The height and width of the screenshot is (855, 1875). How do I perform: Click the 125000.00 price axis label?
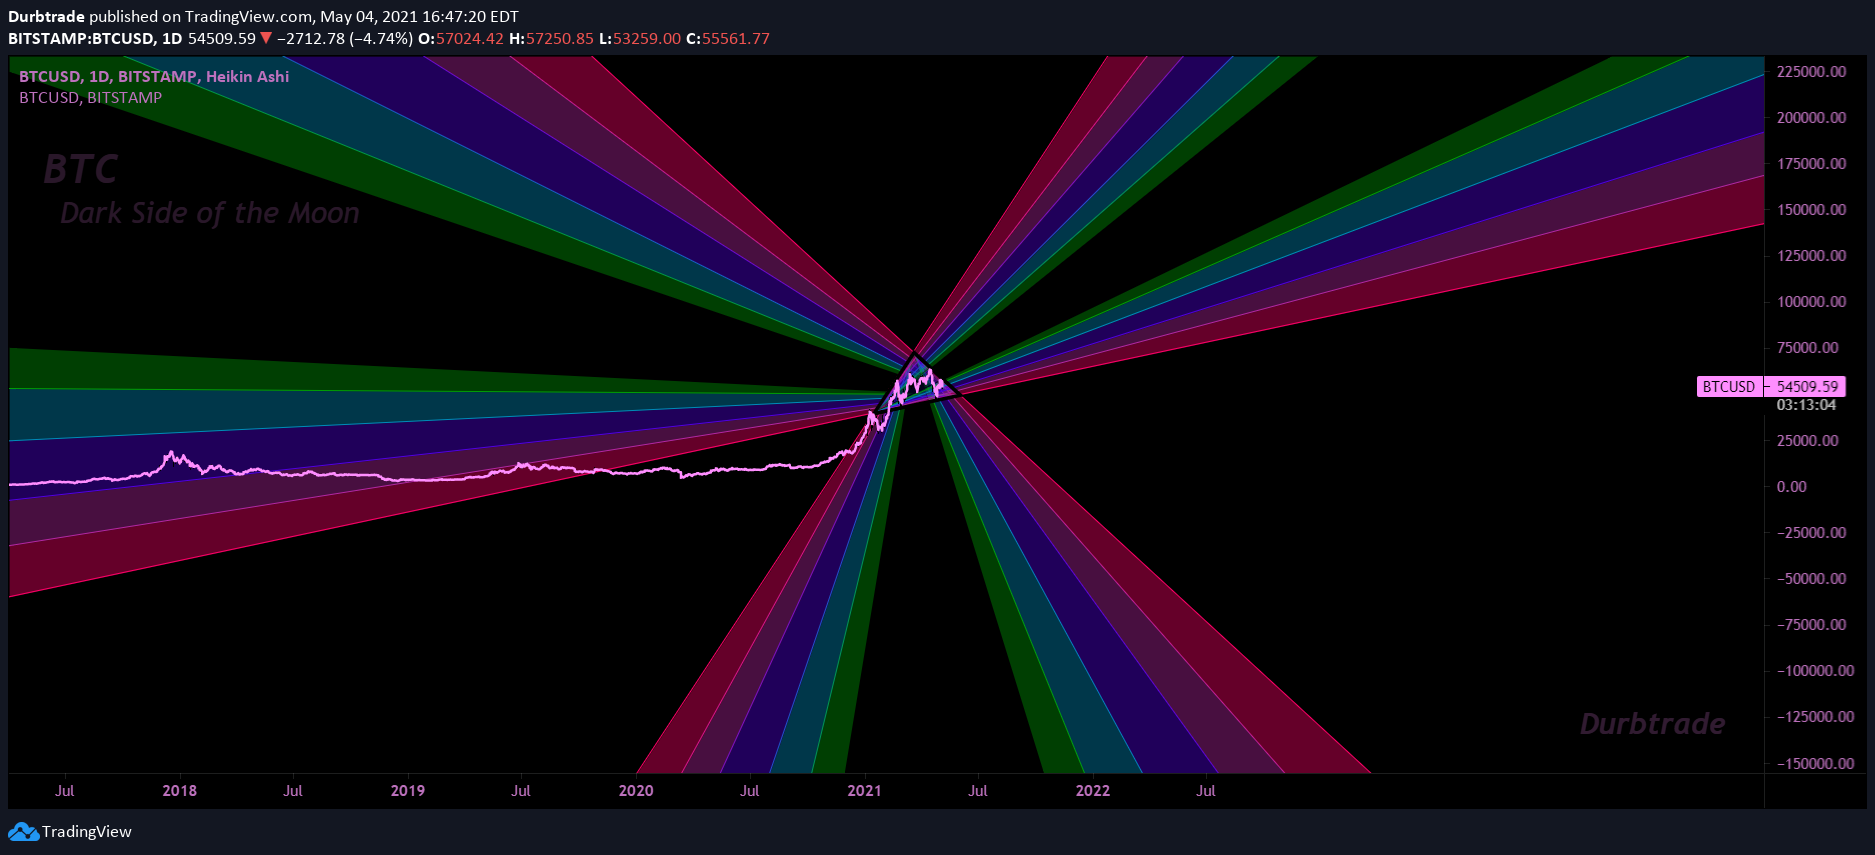(x=1811, y=256)
